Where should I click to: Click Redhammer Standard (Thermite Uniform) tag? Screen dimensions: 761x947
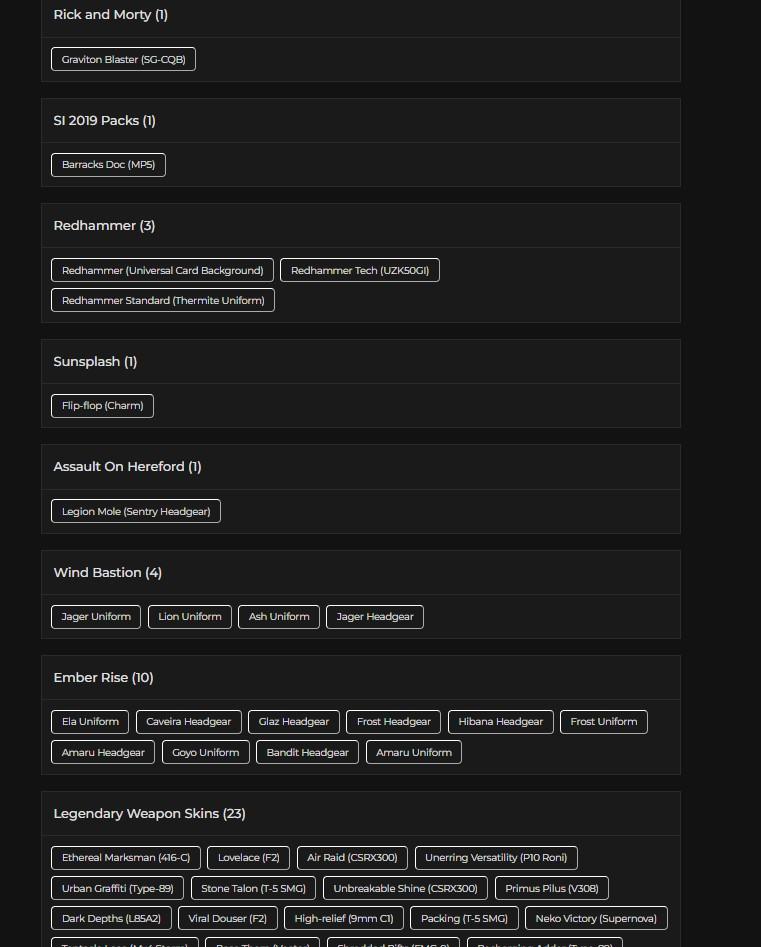click(163, 301)
